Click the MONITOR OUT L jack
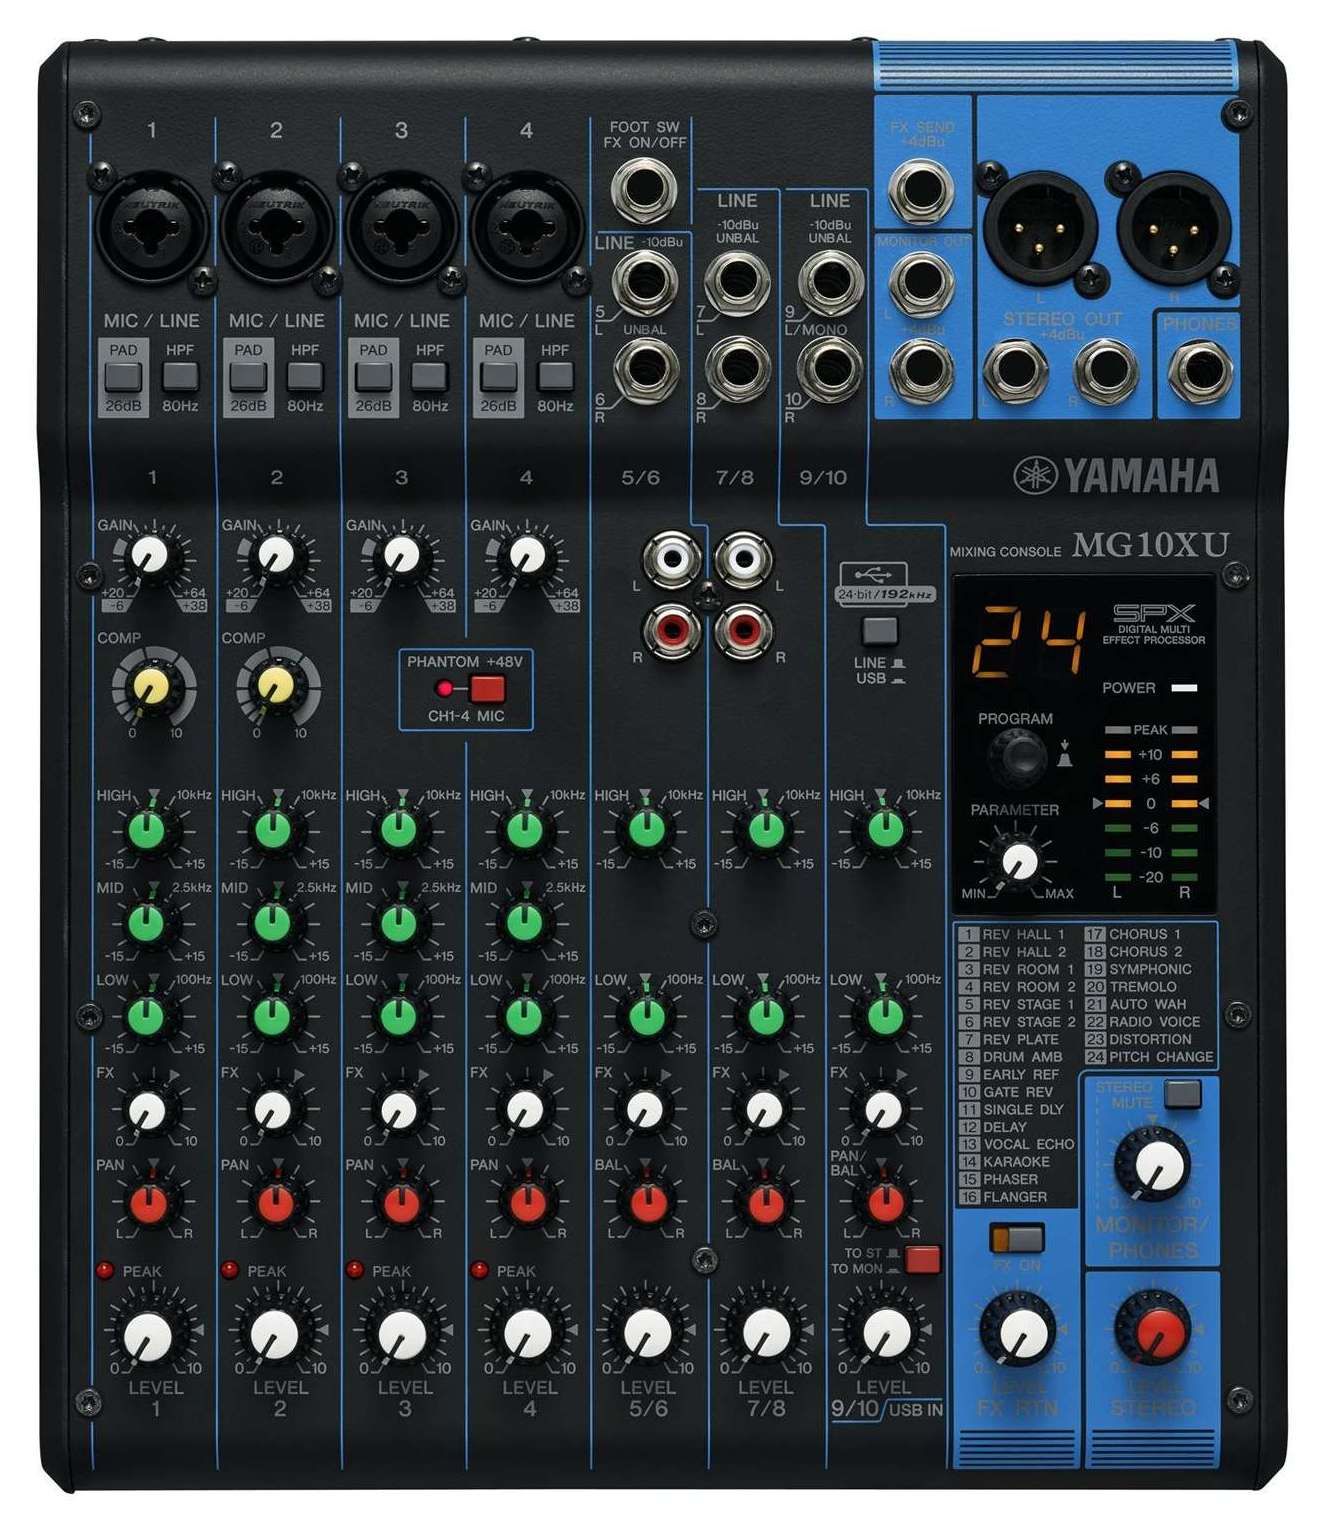The width and height of the screenshot is (1322, 1531). [921, 284]
